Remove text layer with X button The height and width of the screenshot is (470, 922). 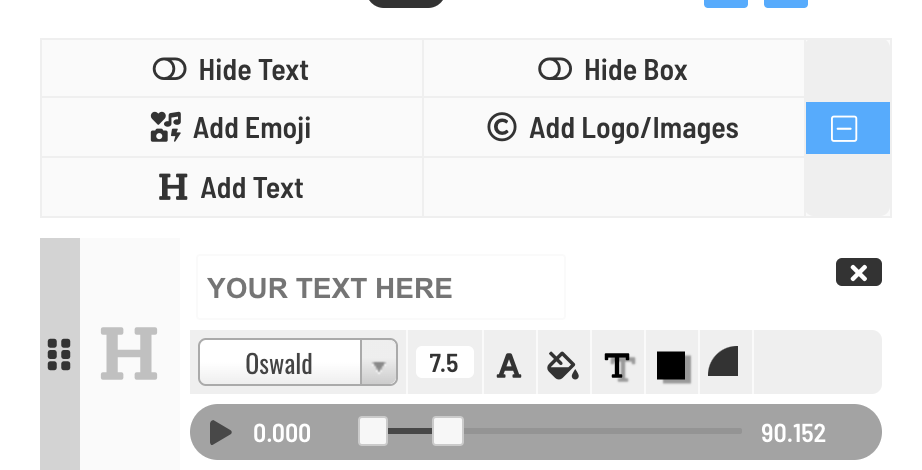coord(858,272)
